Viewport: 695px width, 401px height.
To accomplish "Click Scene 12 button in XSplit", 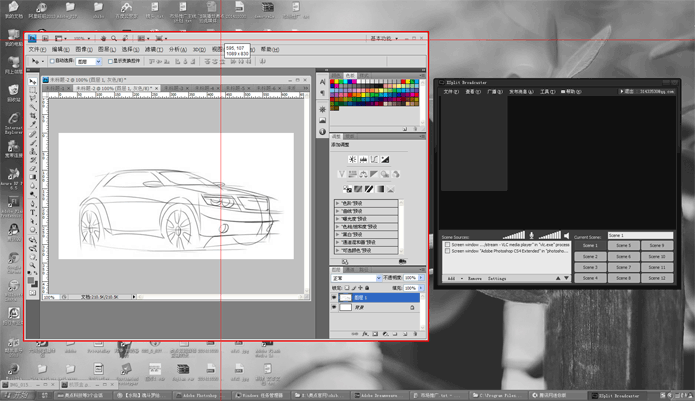I will [657, 278].
